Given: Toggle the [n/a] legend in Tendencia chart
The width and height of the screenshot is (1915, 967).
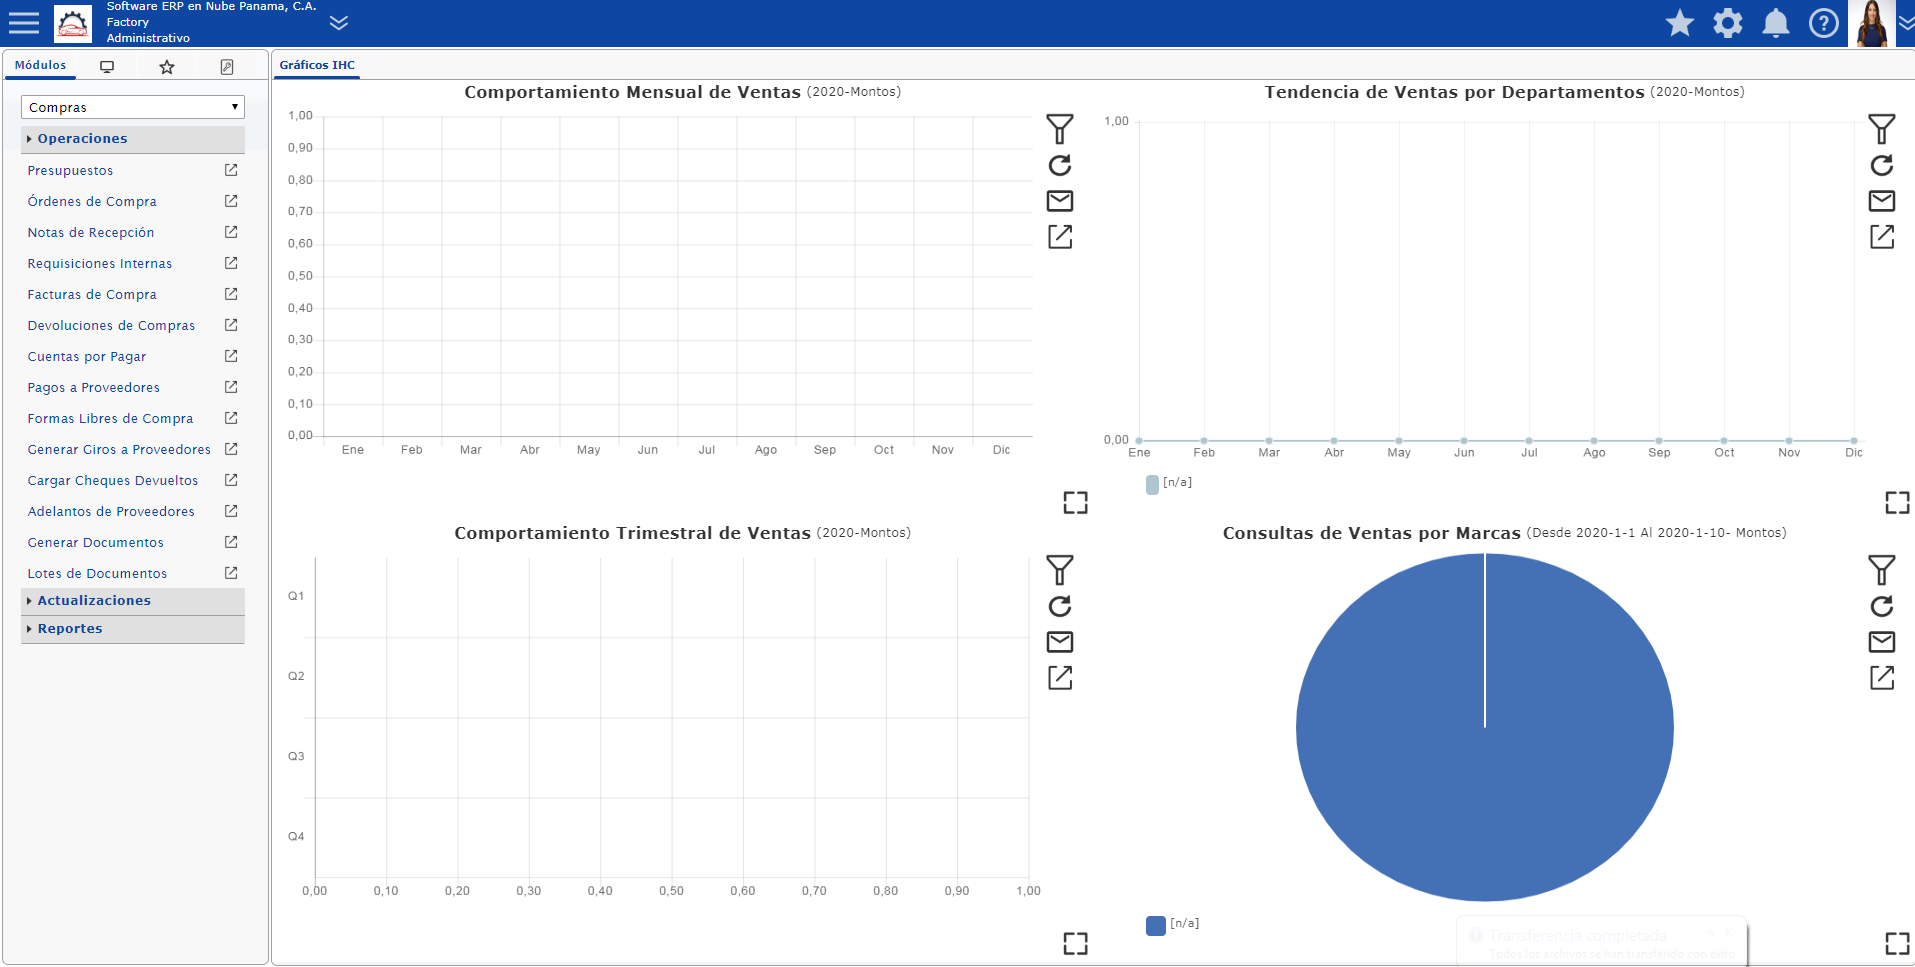Looking at the screenshot, I should click(1169, 483).
